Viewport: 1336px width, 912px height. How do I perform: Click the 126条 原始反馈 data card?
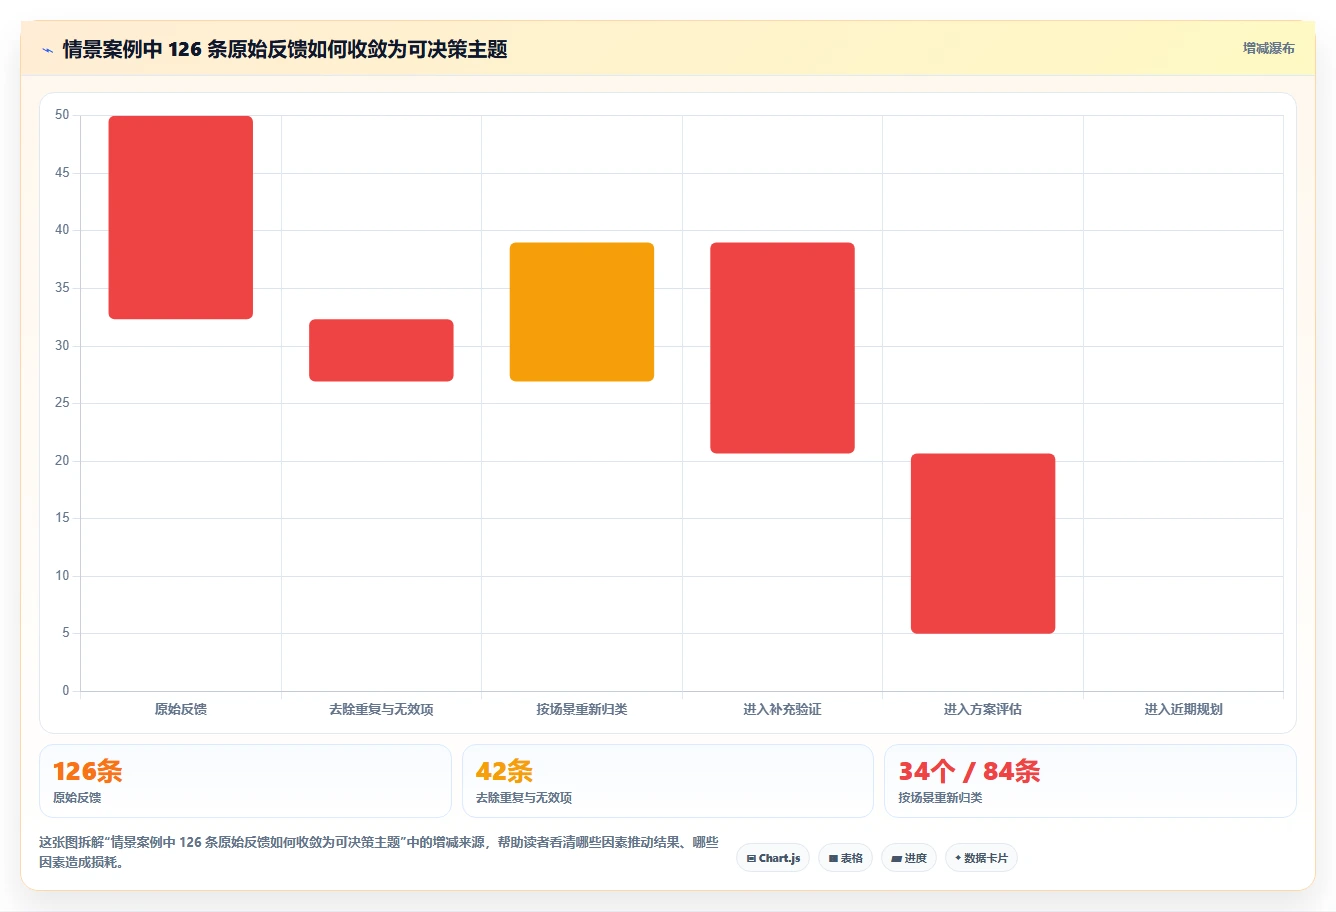coord(245,781)
